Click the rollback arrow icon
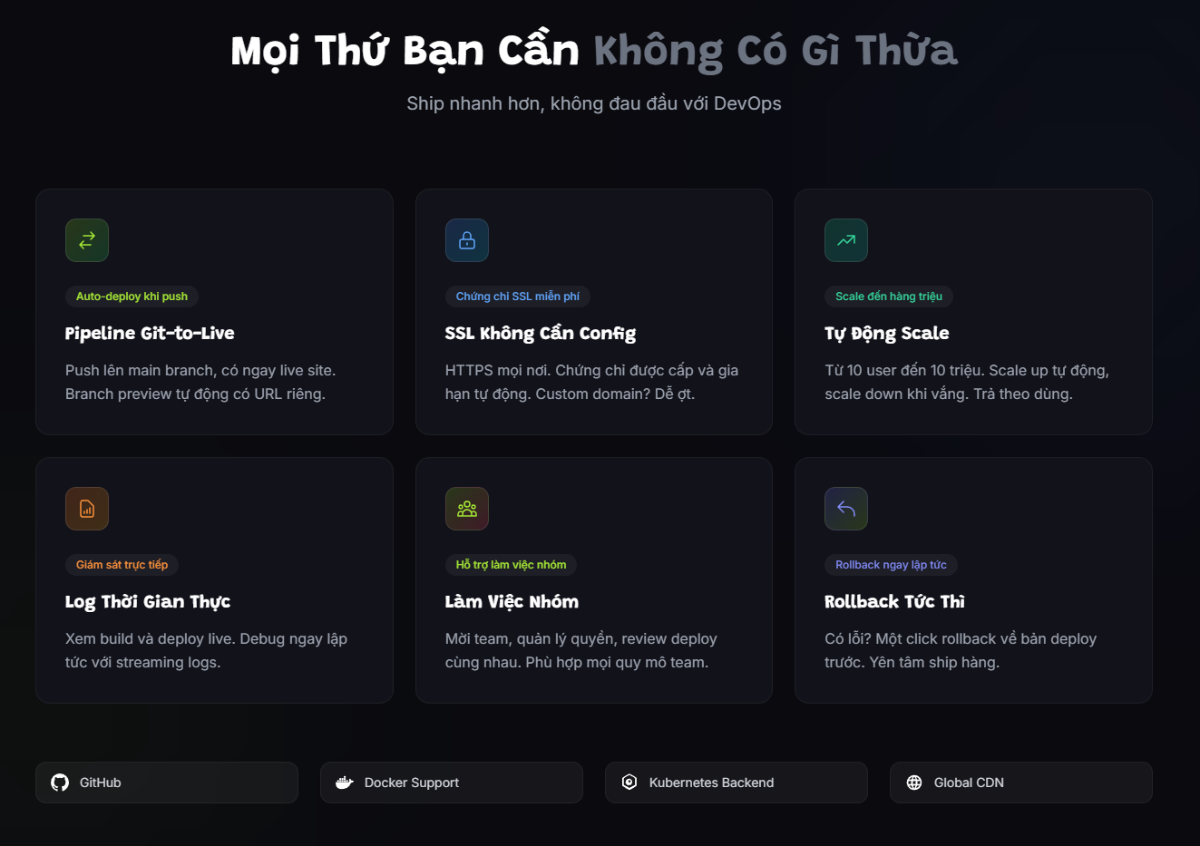 pyautogui.click(x=846, y=509)
